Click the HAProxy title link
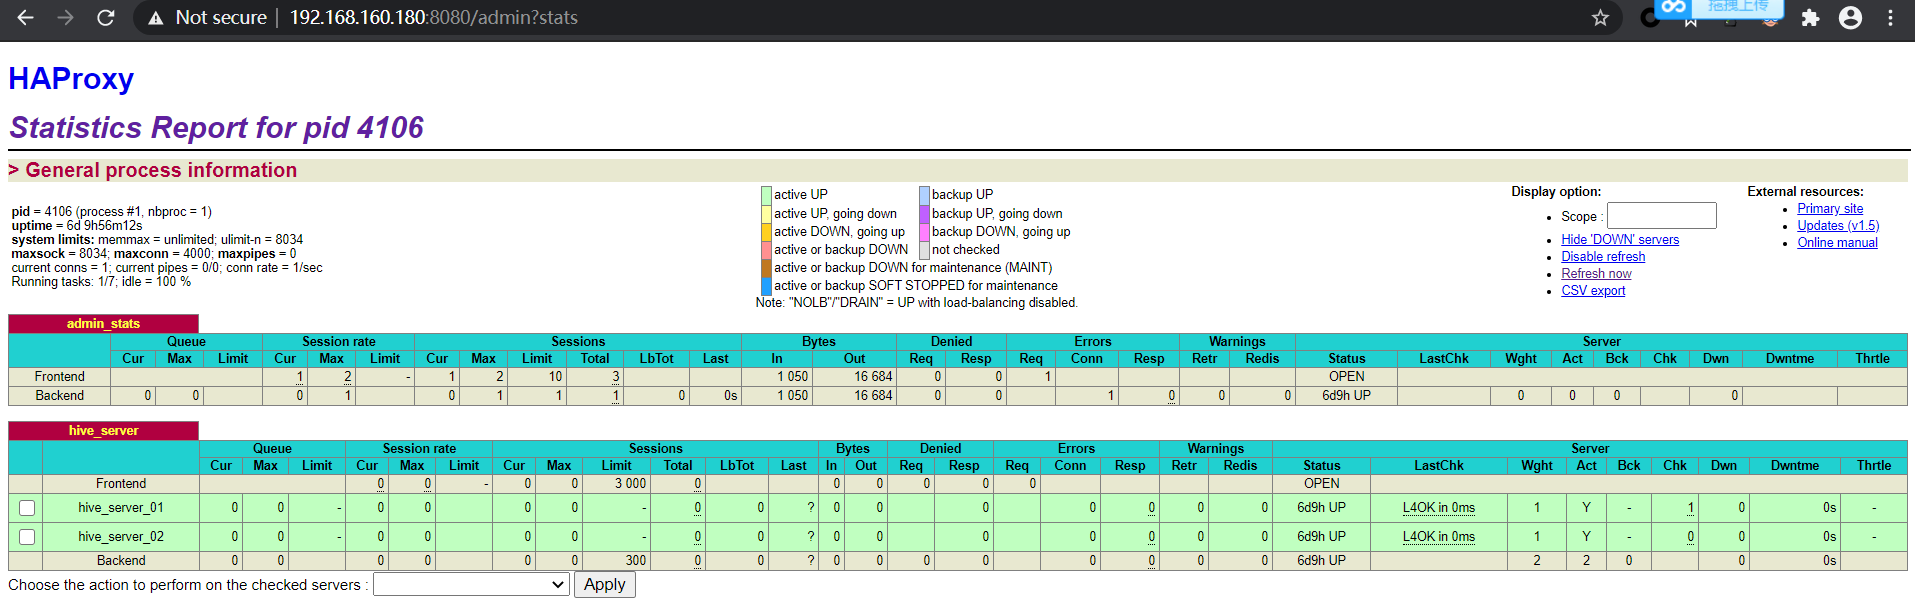Screen dimensions: 1915x608 tap(71, 79)
